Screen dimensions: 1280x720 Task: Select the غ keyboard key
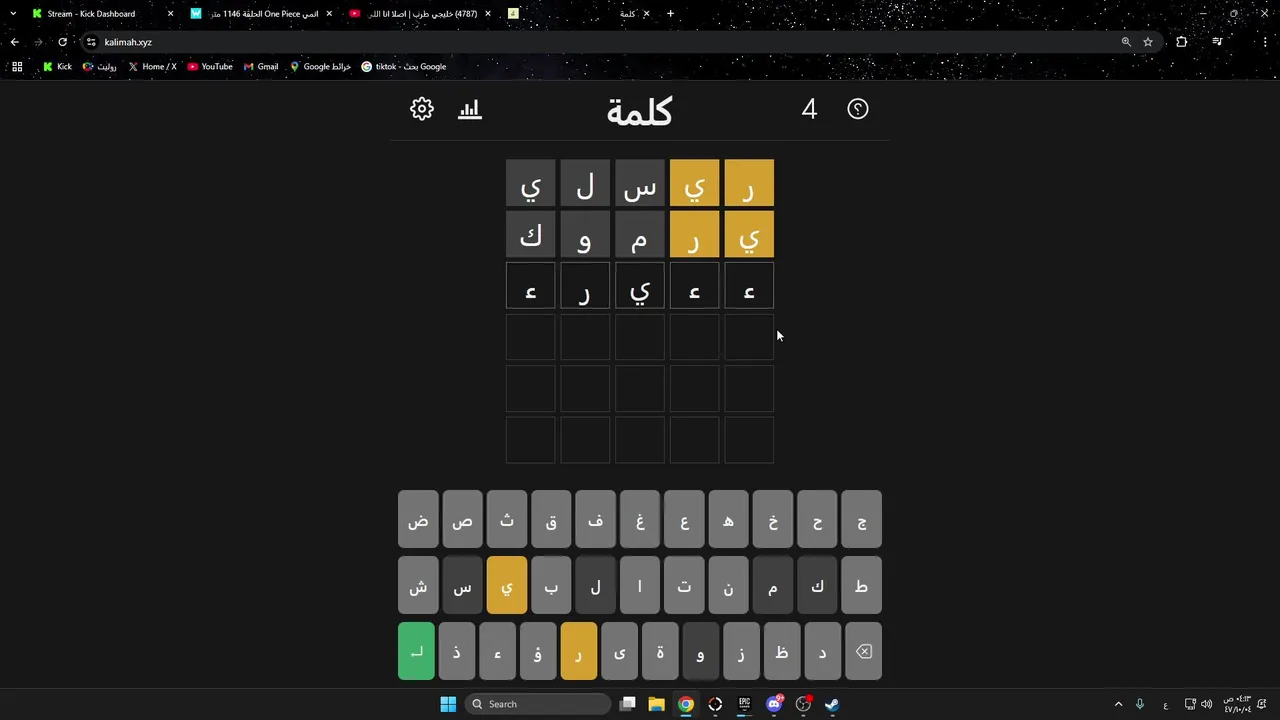[640, 519]
